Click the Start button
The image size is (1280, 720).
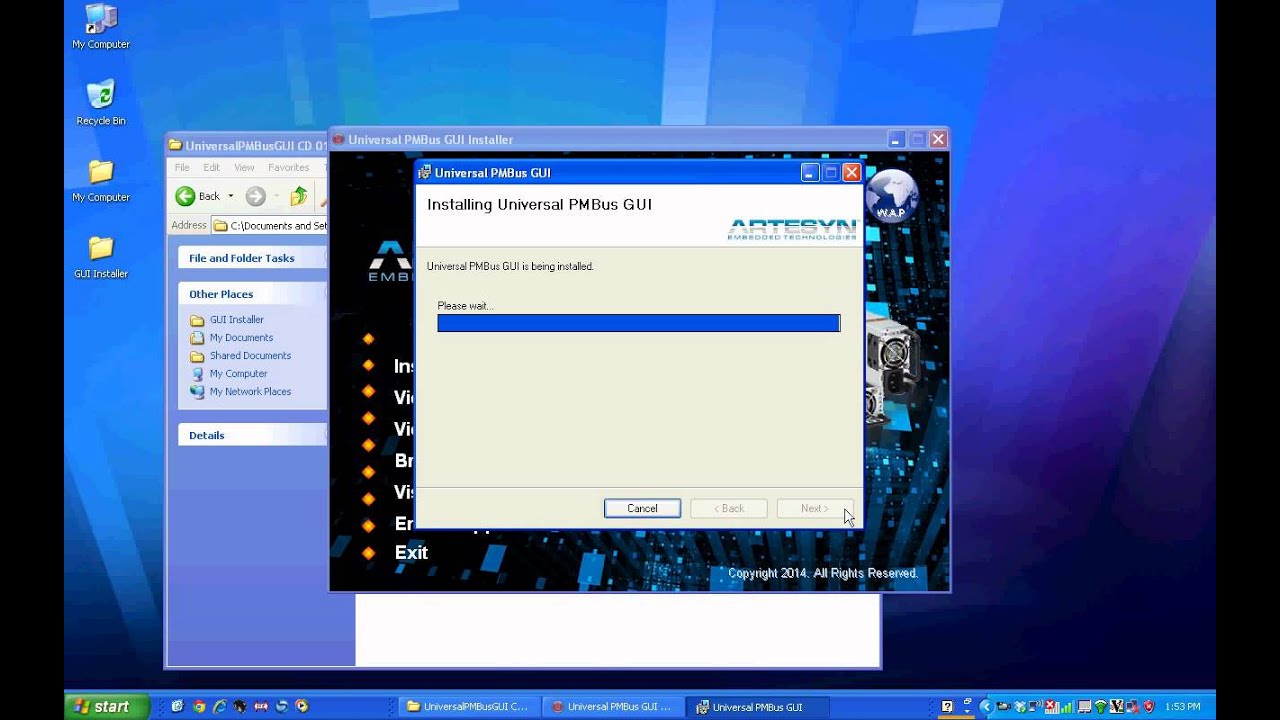(107, 706)
